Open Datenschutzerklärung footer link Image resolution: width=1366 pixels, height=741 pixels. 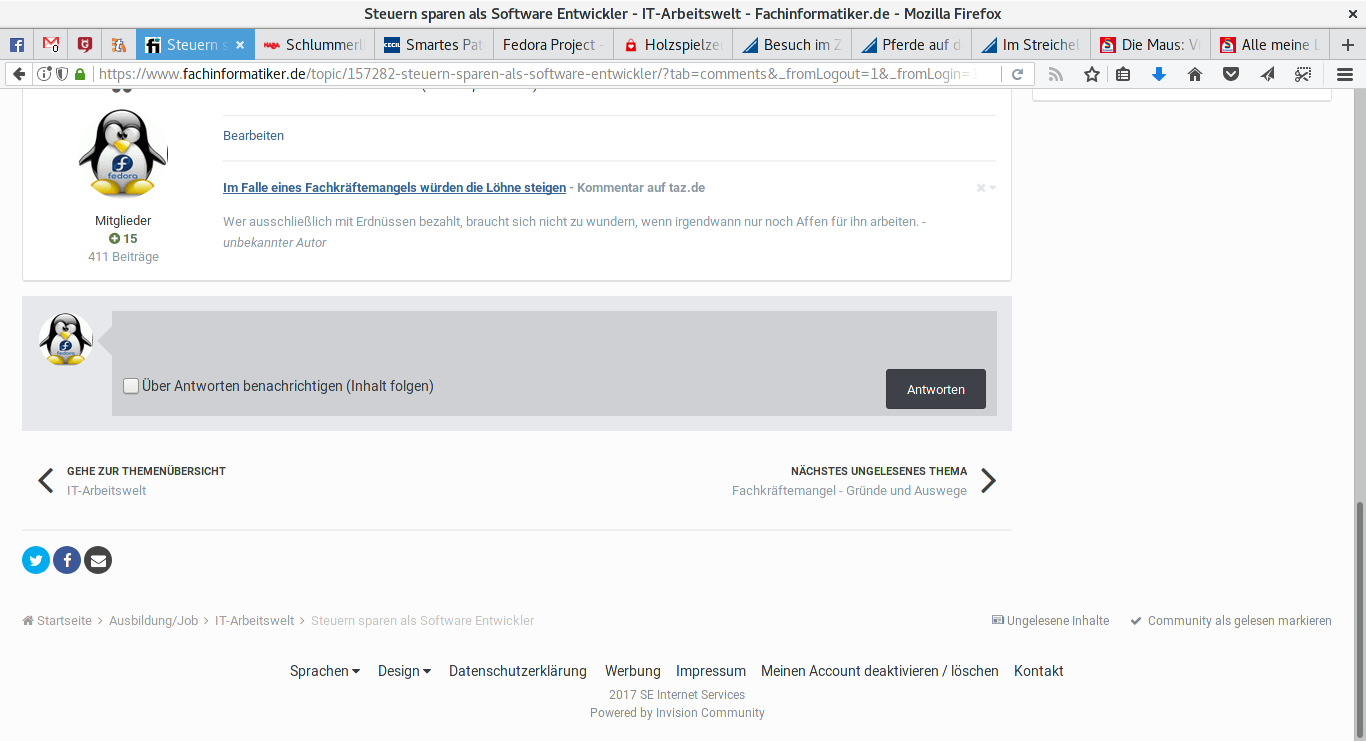518,671
